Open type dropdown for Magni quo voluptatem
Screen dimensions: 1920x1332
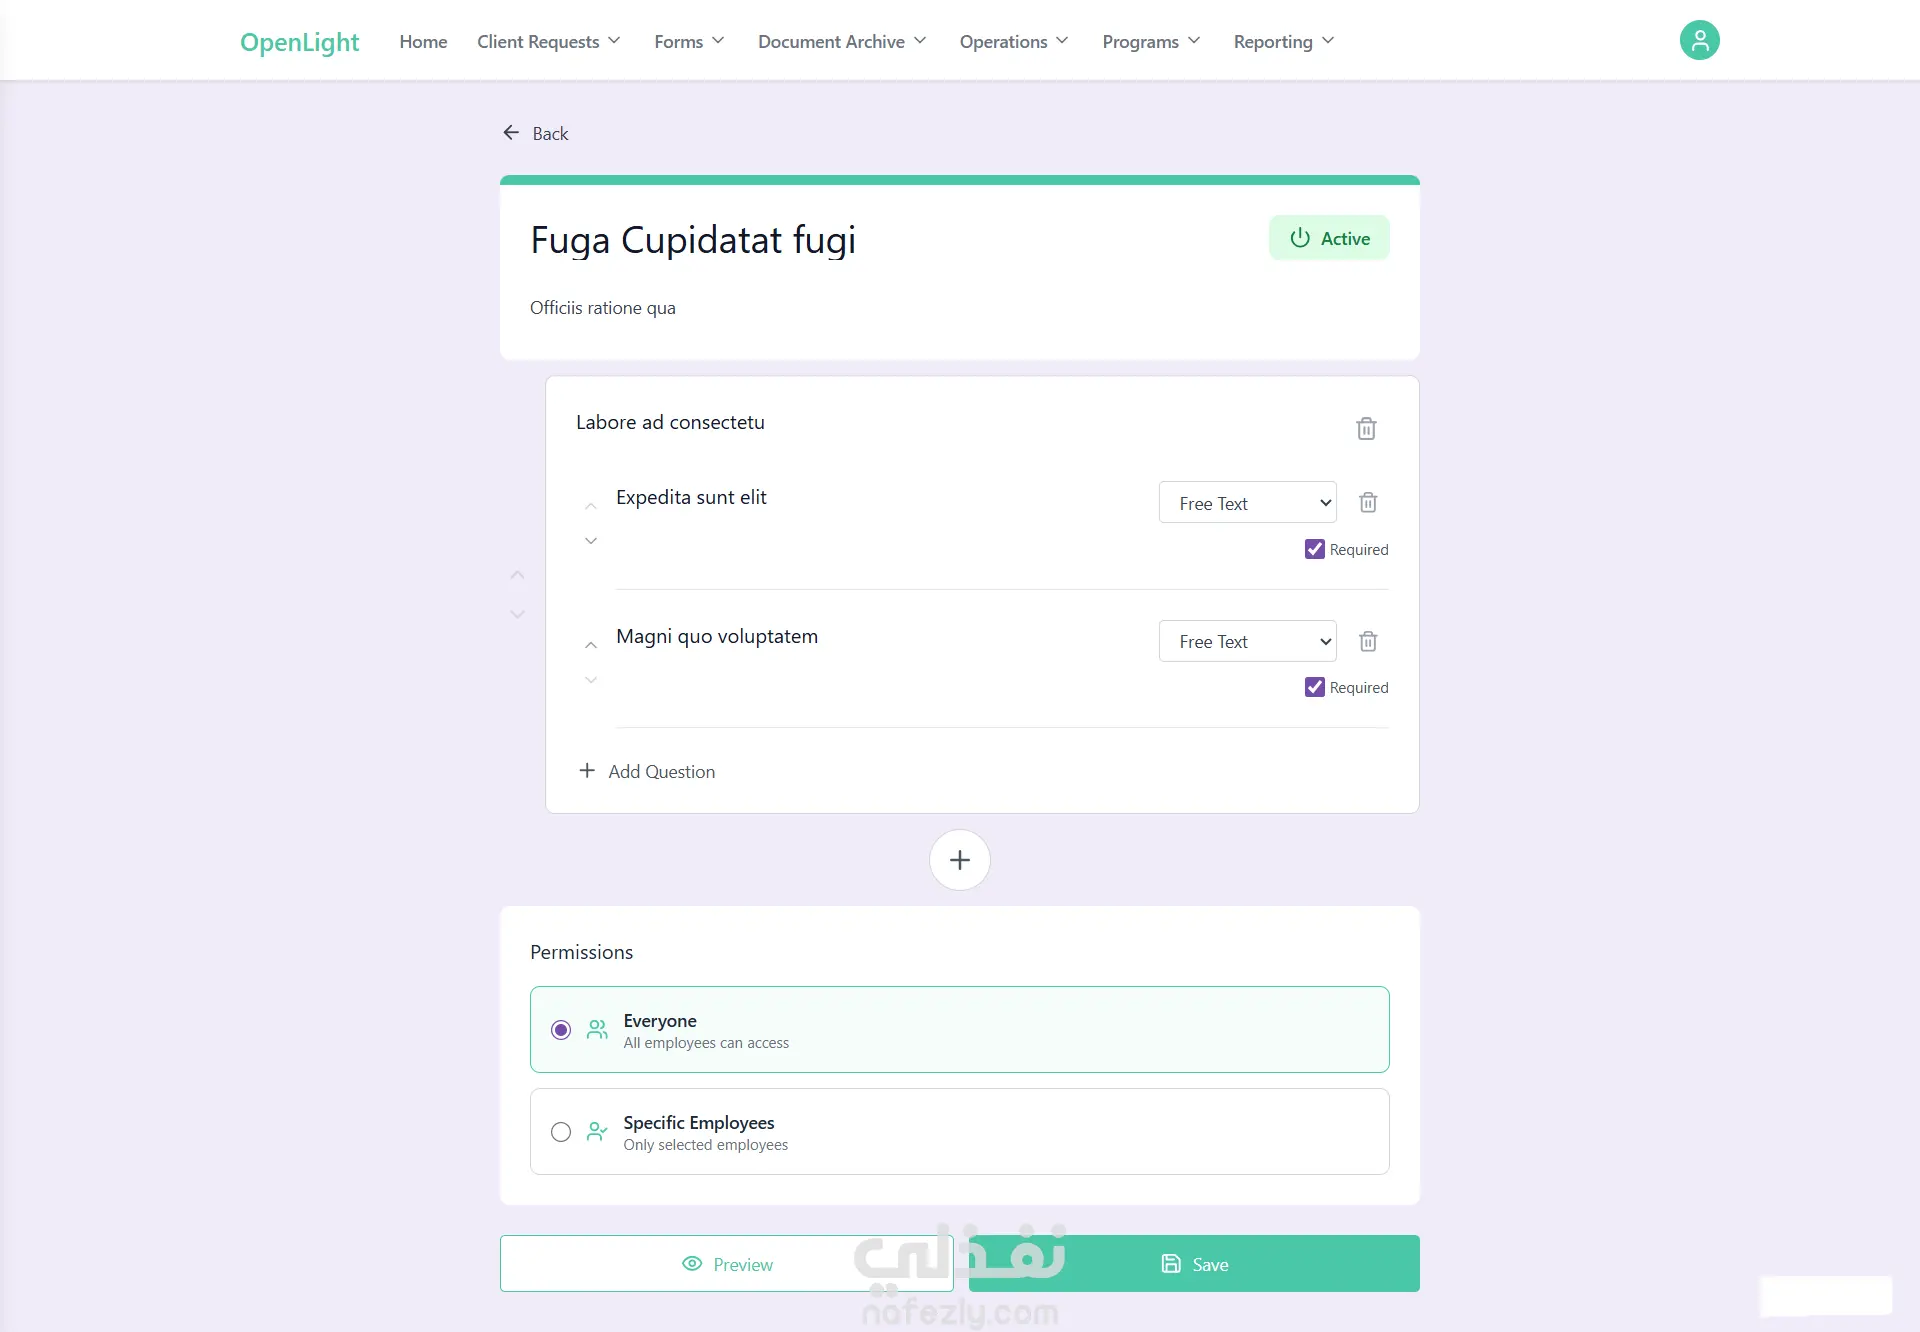[x=1247, y=641]
